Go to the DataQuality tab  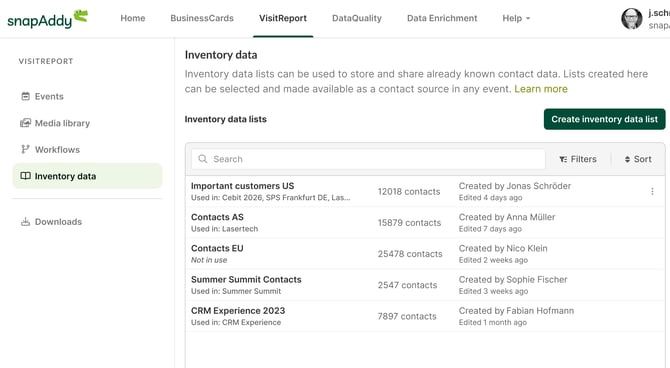357,18
